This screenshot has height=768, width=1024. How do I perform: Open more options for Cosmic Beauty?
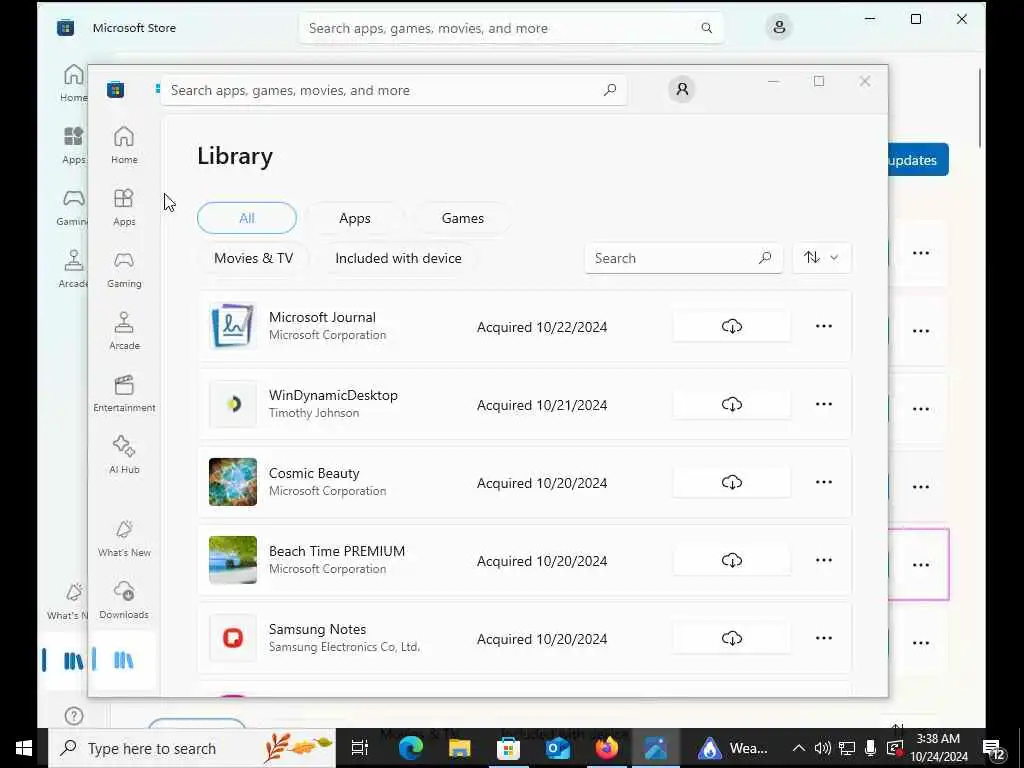pos(824,482)
